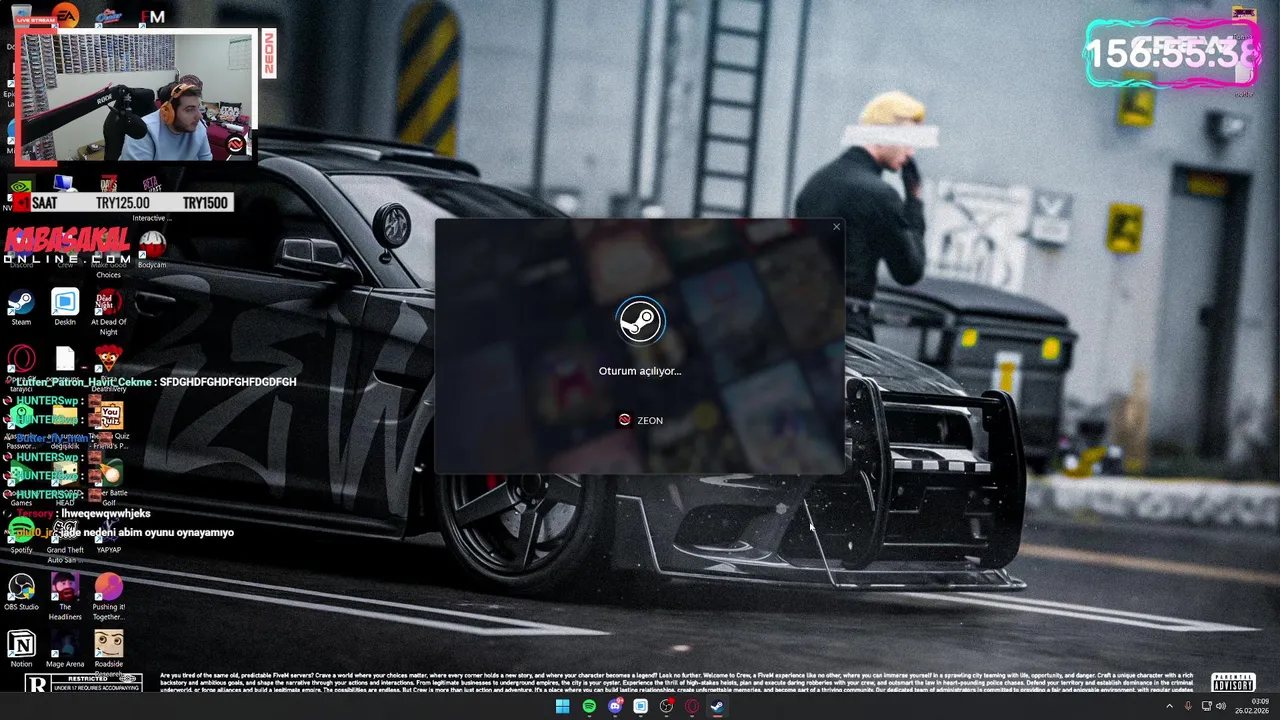Viewport: 1280px width, 720px height.
Task: Click the 156:55:38 countdown timer overlay
Action: coord(1172,53)
